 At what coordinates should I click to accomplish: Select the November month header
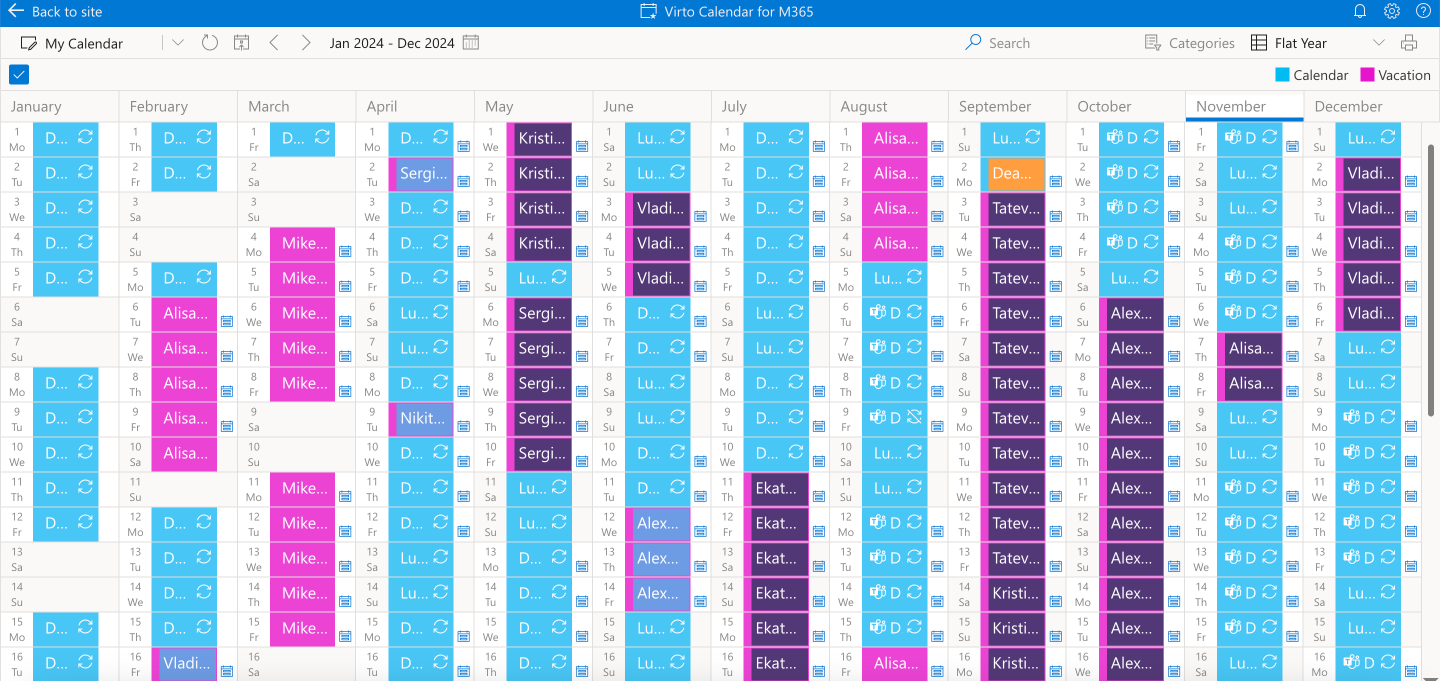[1244, 106]
